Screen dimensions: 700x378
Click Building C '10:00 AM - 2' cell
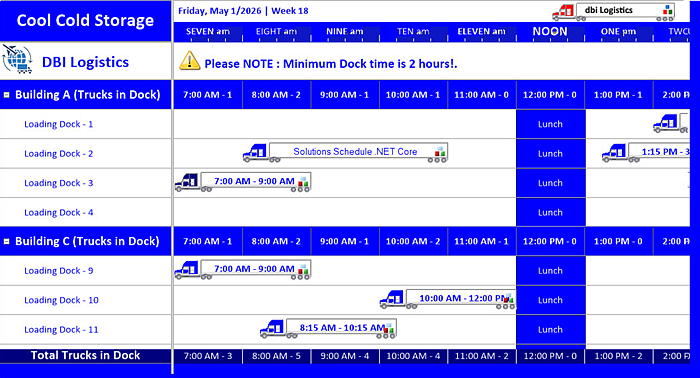tap(413, 241)
